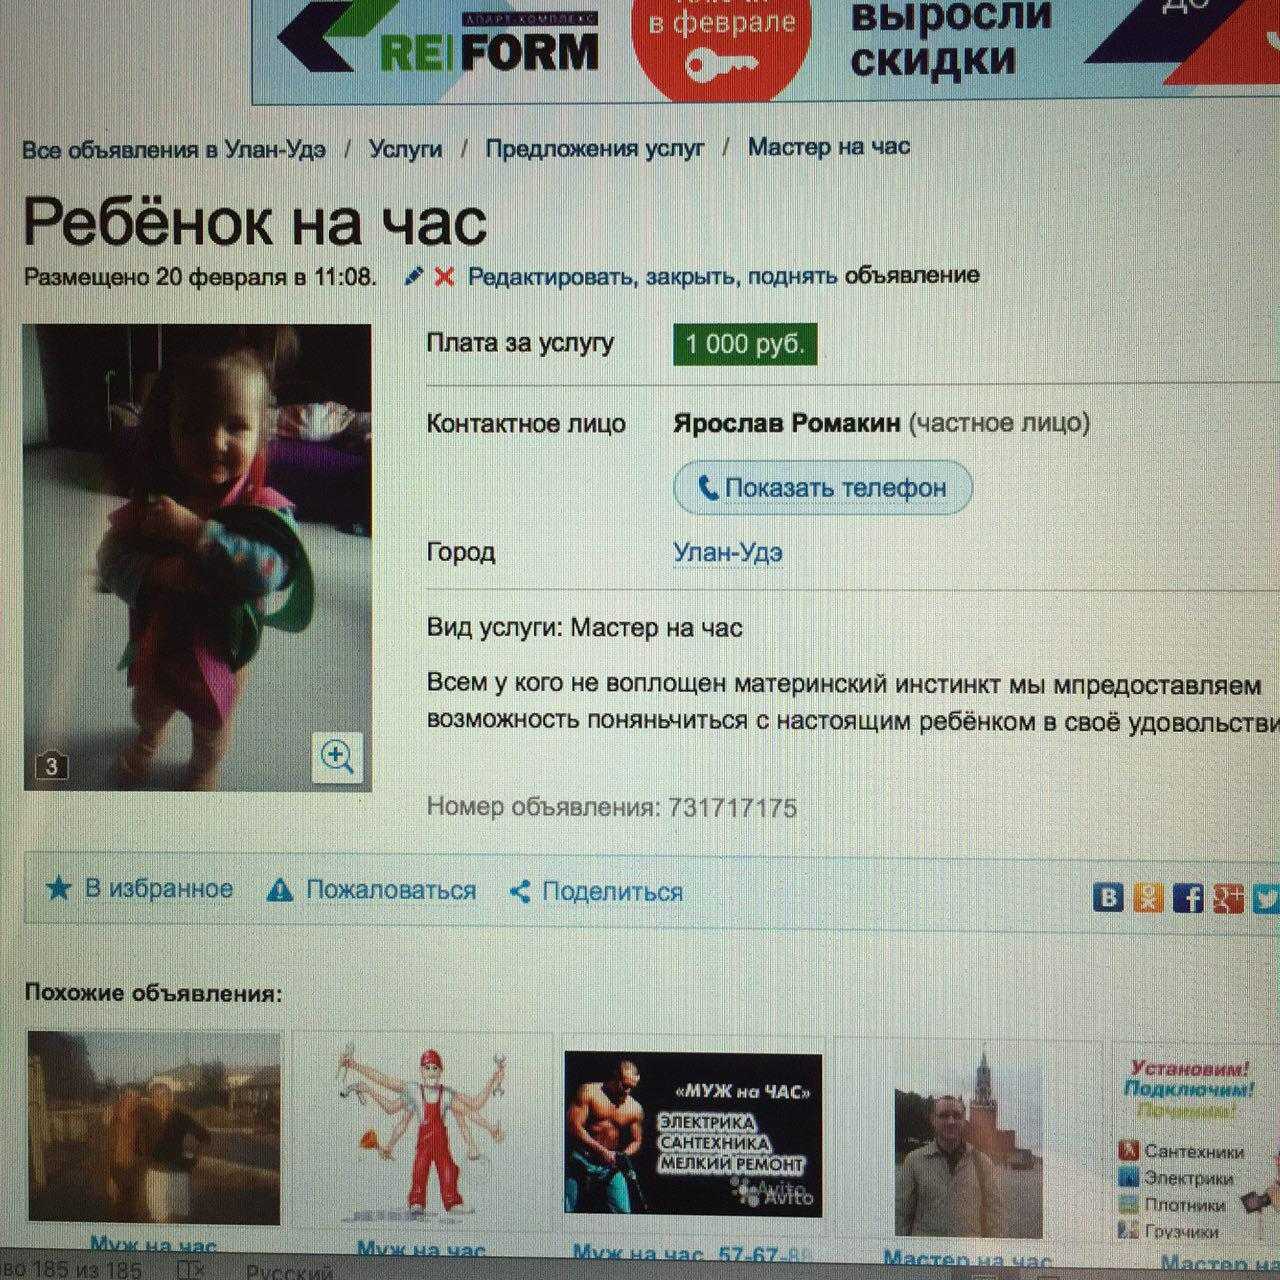Share via Odnoklassniki orange icon
Image resolution: width=1280 pixels, height=1280 pixels.
(x=1149, y=897)
